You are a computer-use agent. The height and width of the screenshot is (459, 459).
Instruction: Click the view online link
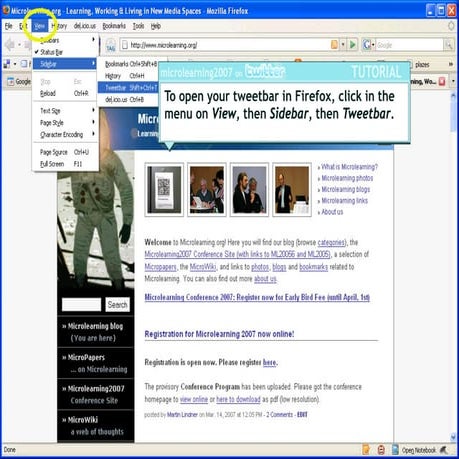(x=194, y=399)
